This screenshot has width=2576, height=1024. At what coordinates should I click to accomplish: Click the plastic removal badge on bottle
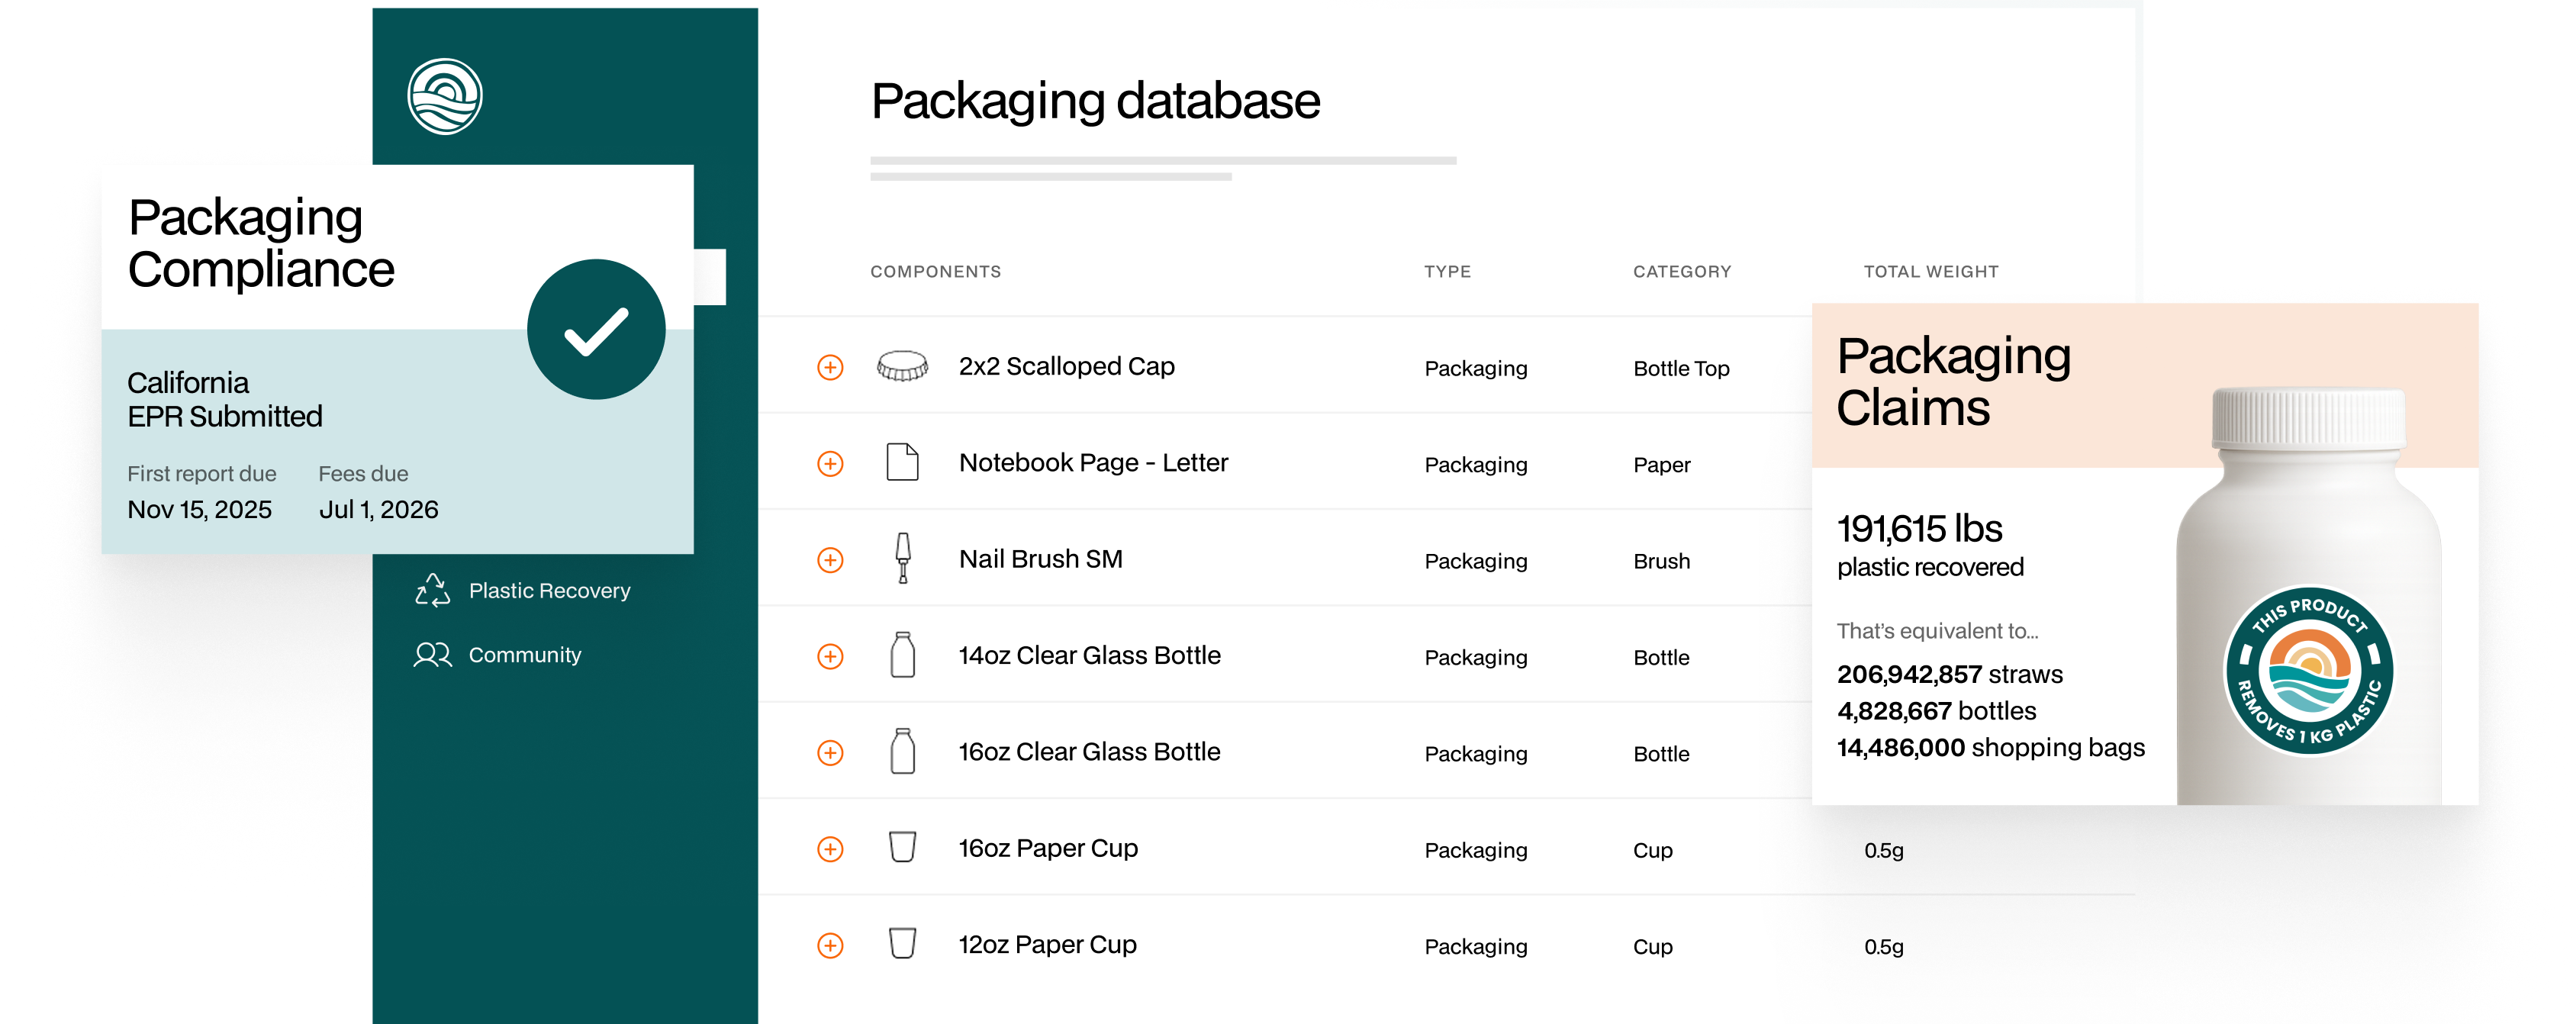[2308, 670]
